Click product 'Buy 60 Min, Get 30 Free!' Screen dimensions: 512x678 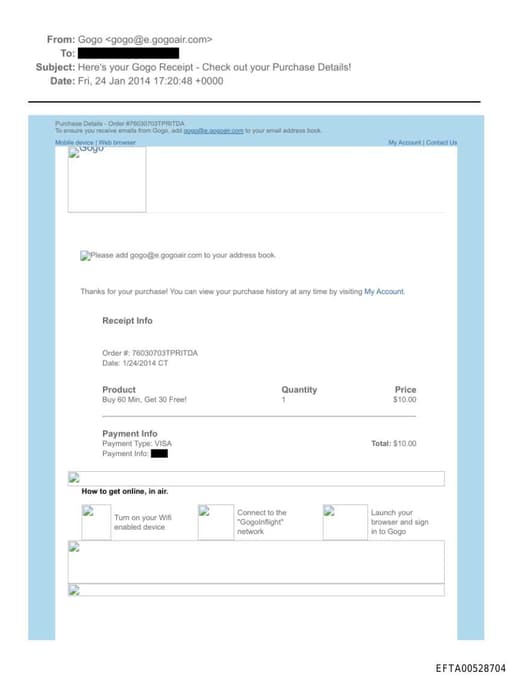(144, 400)
